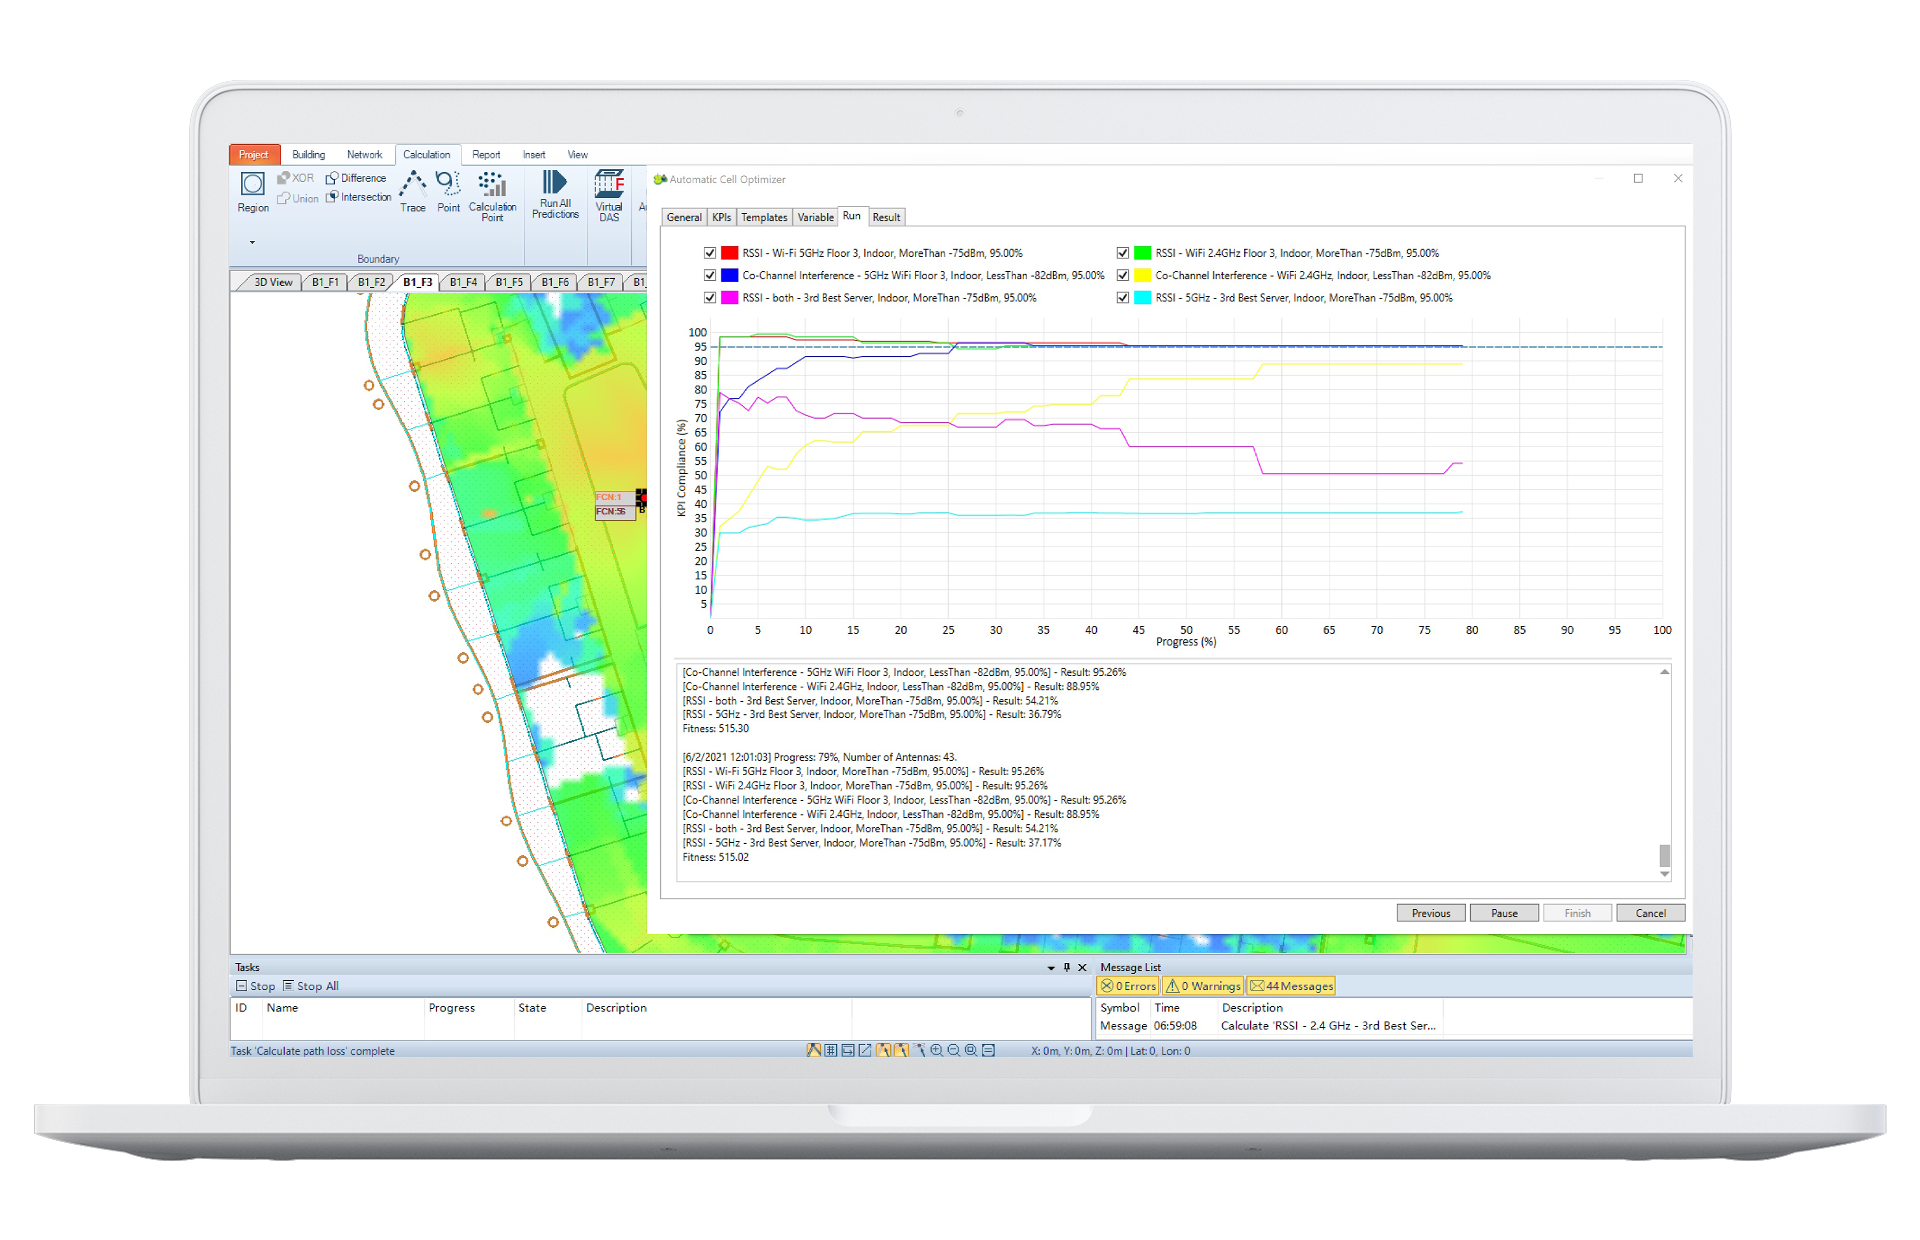Switch to floor tab B1_F6
The width and height of the screenshot is (1920, 1240).
pyautogui.click(x=555, y=282)
